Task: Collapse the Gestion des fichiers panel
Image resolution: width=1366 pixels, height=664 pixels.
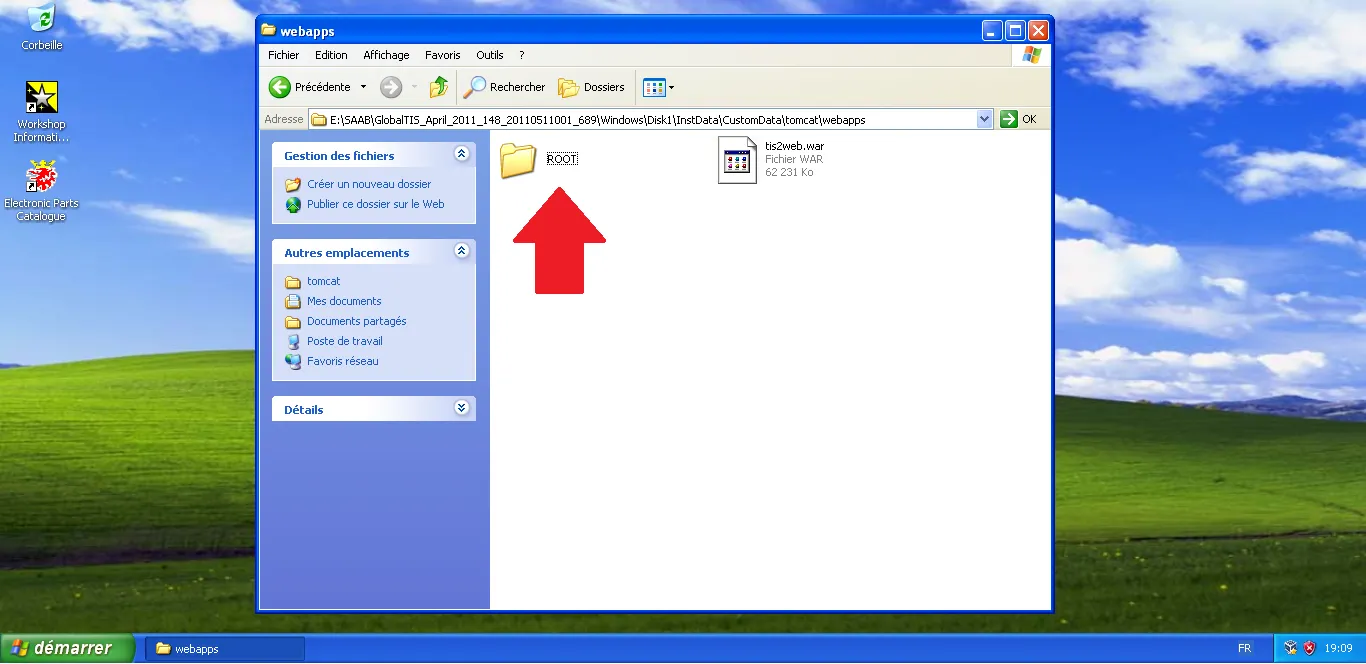Action: pos(461,153)
